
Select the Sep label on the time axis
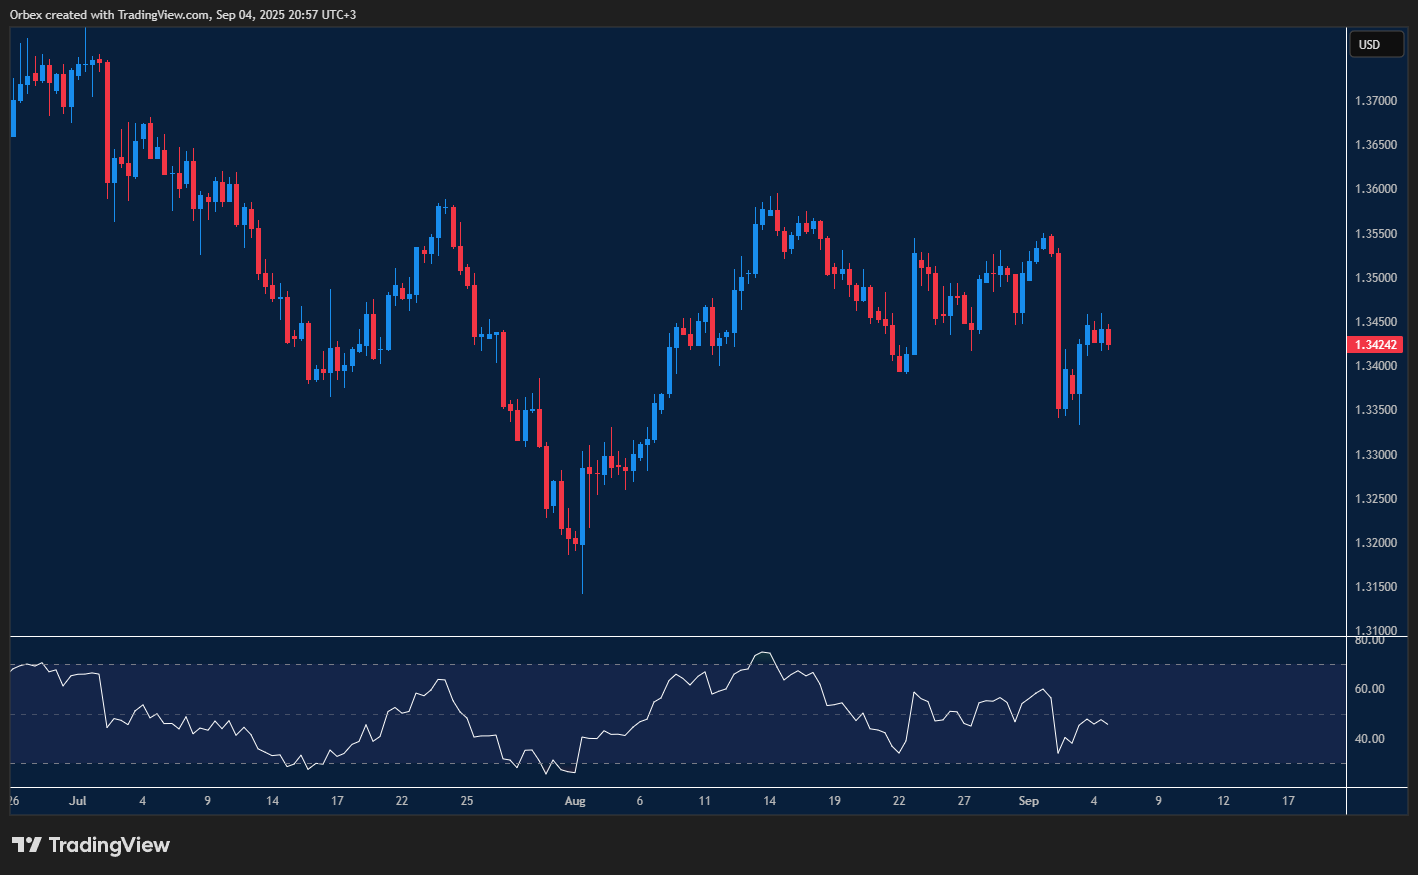(1028, 801)
